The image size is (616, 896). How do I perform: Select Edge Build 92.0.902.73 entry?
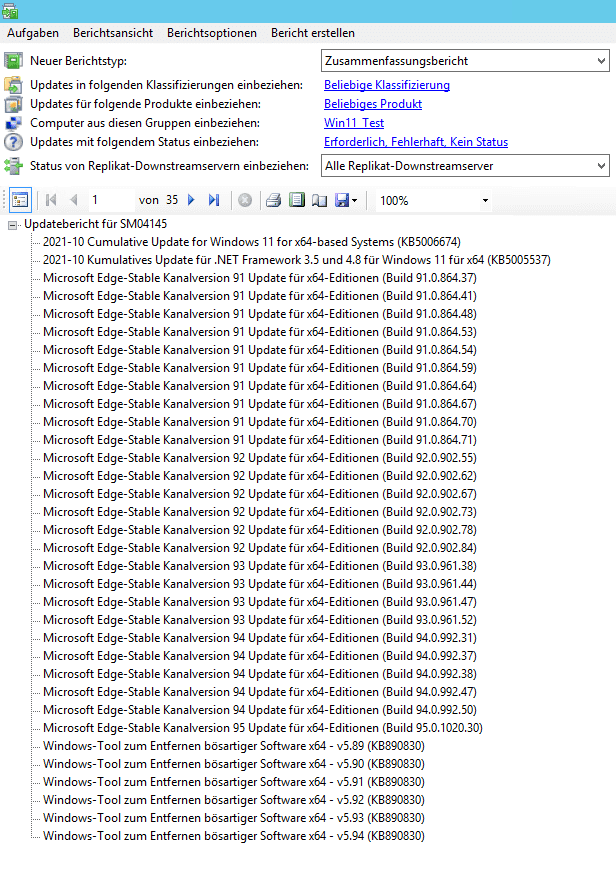tap(259, 512)
